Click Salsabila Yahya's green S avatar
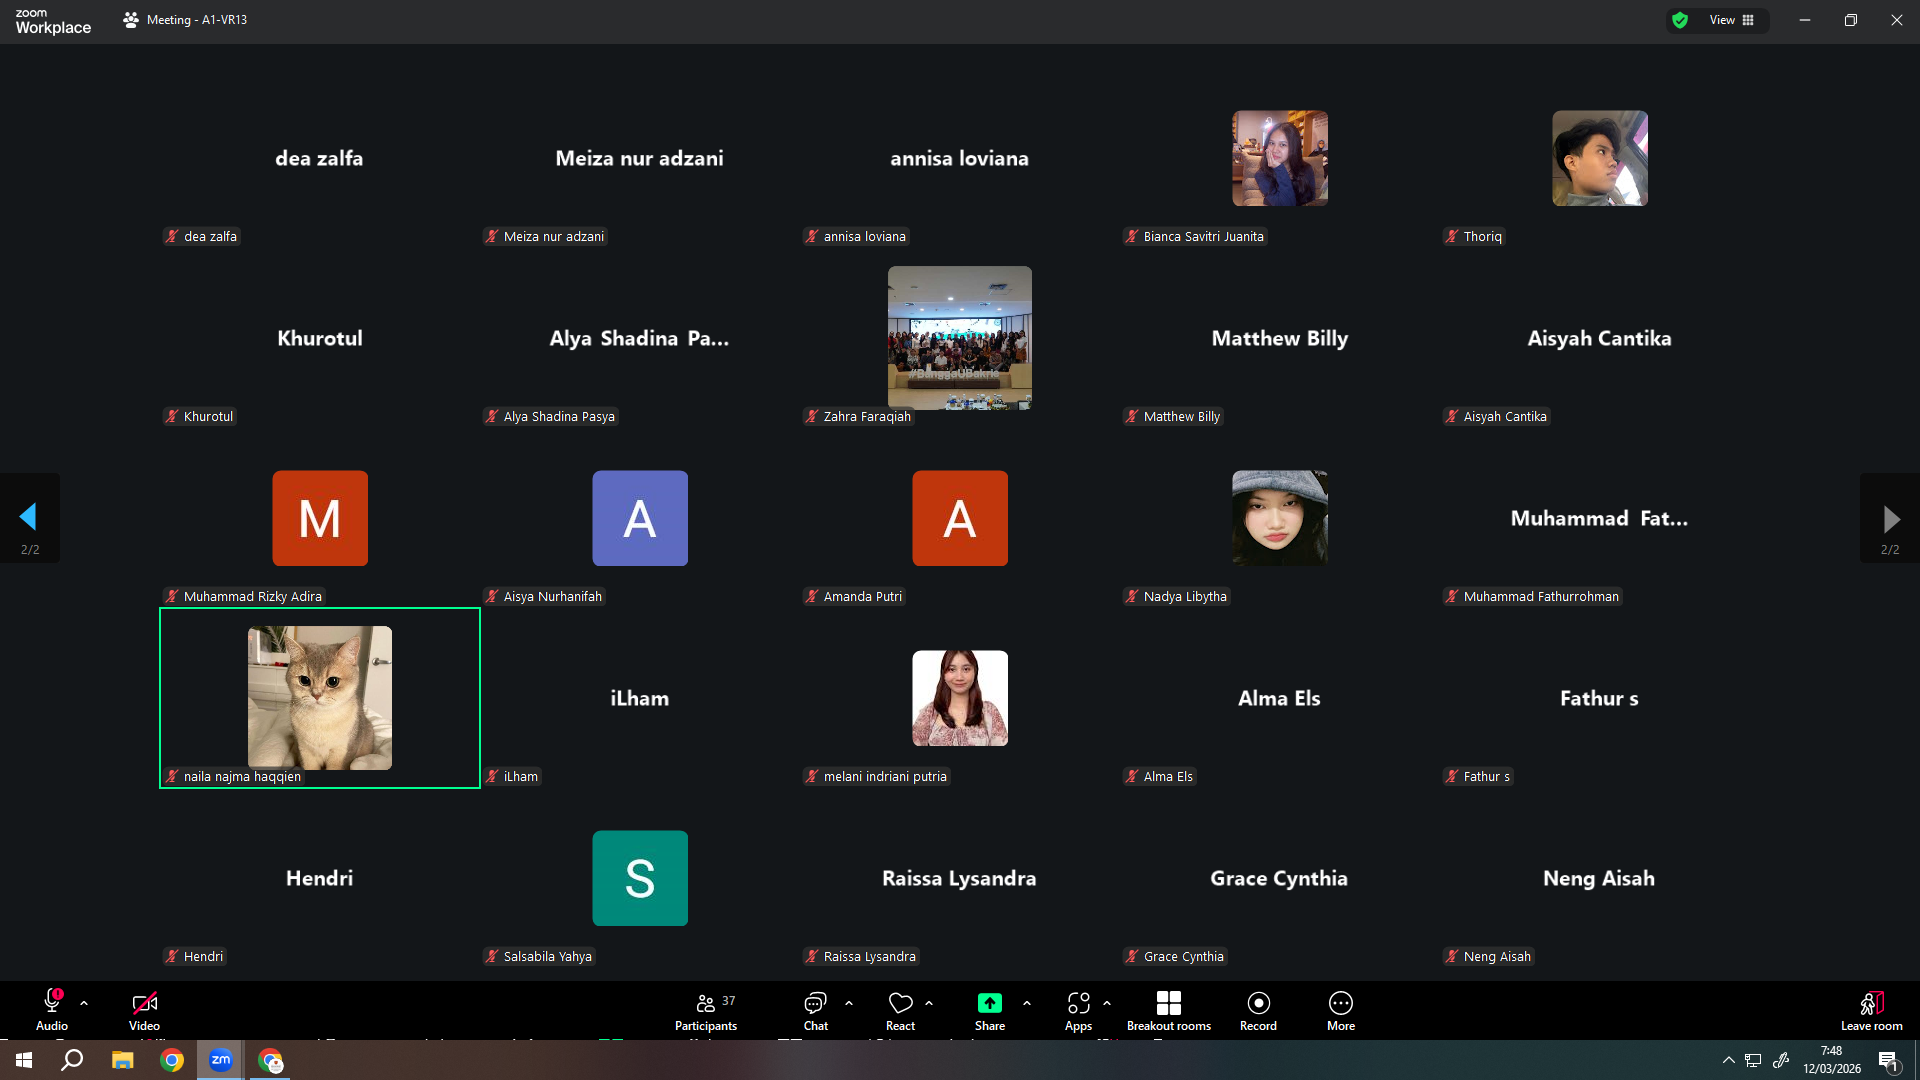Viewport: 1920px width, 1080px height. (640, 878)
